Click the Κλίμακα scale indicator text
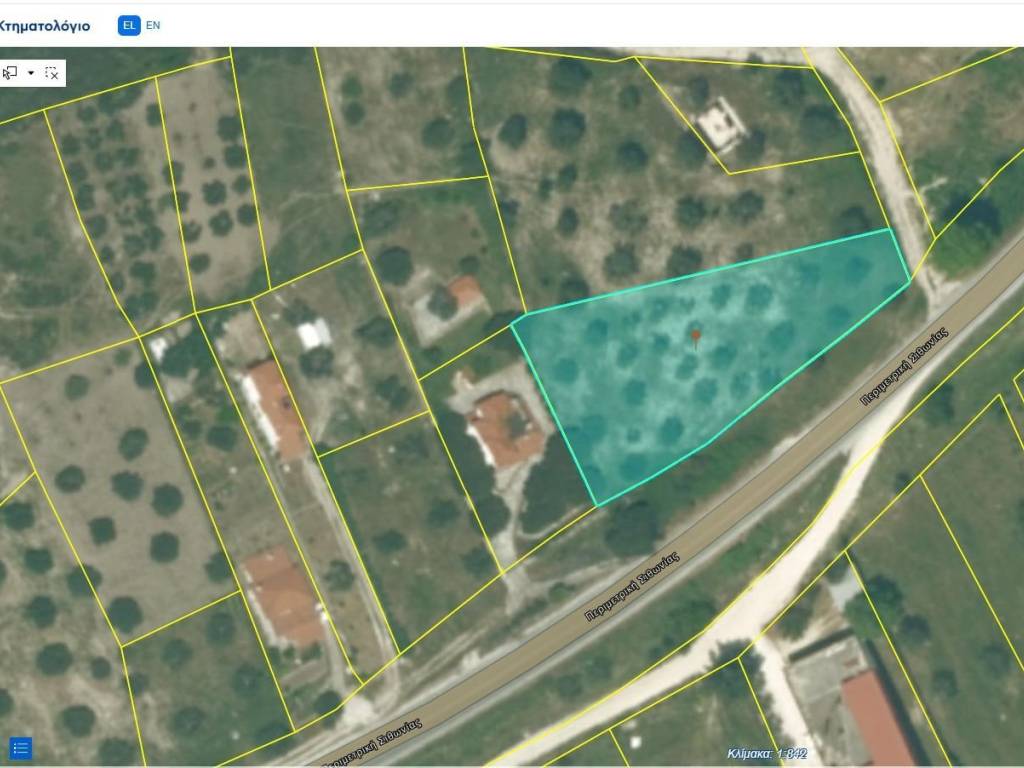This screenshot has width=1024, height=768. (767, 754)
